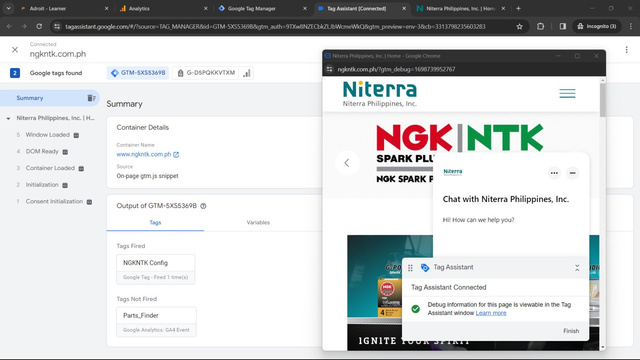The height and width of the screenshot is (360, 640).
Task: Select the G-D5PQKKVTXM tag chip
Action: pos(206,73)
